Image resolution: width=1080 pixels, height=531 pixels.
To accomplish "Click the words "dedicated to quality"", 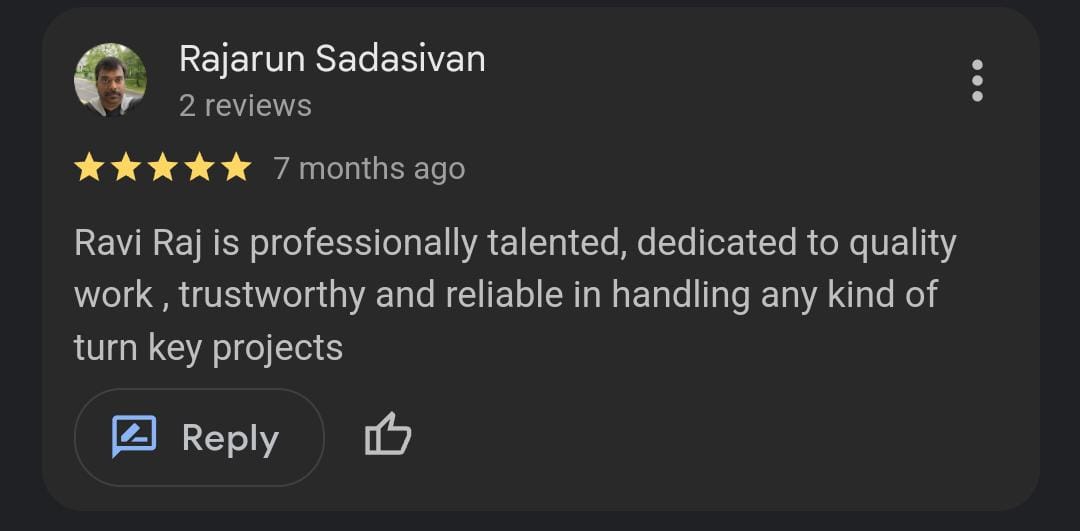I will point(796,243).
